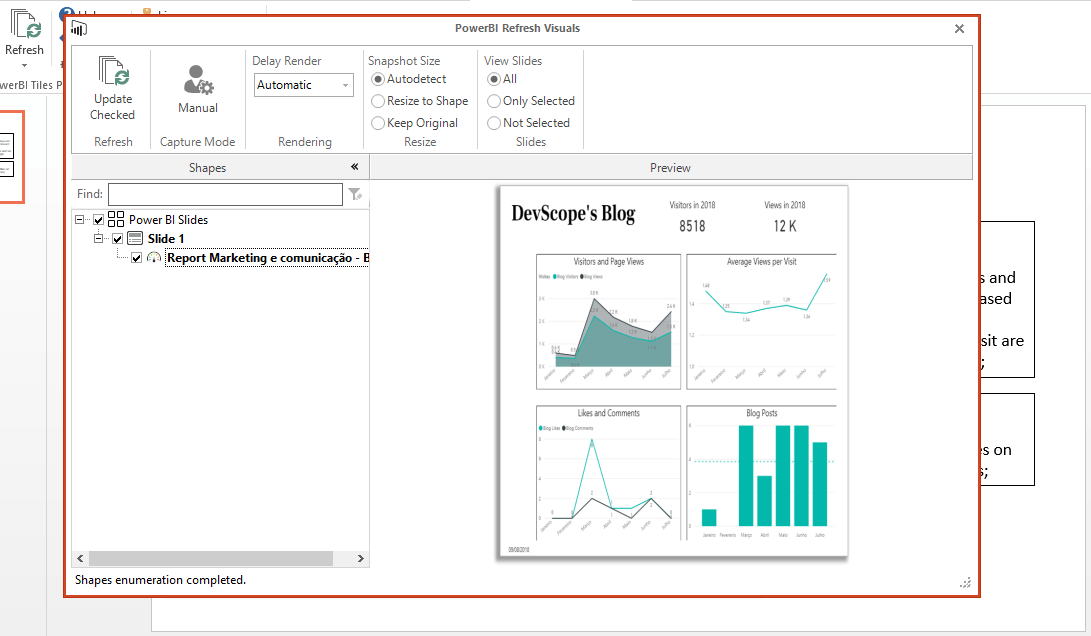Viewport: 1091px width, 636px height.
Task: Click the tiles icon beside Power BI Slides
Action: click(114, 219)
